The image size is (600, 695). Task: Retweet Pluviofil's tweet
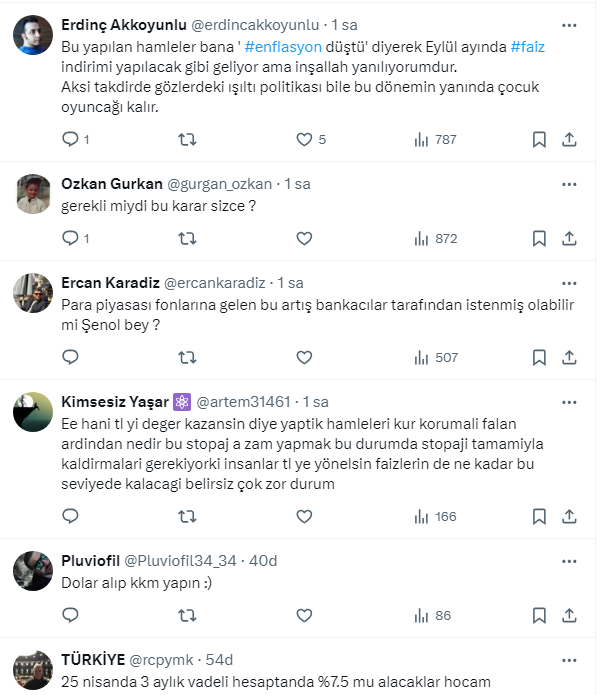(186, 615)
